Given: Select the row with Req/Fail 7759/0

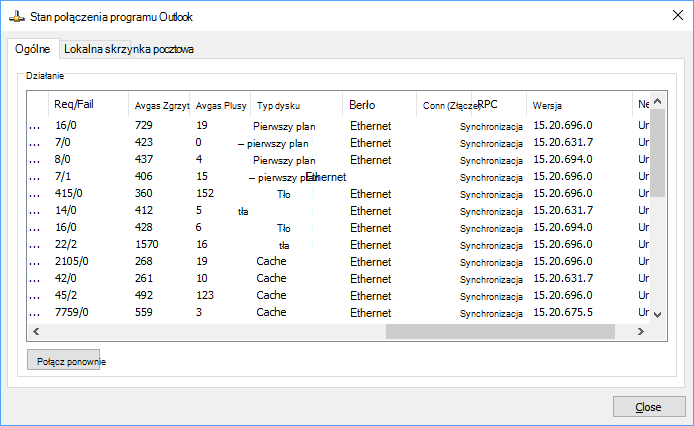Looking at the screenshot, I should tap(339, 312).
